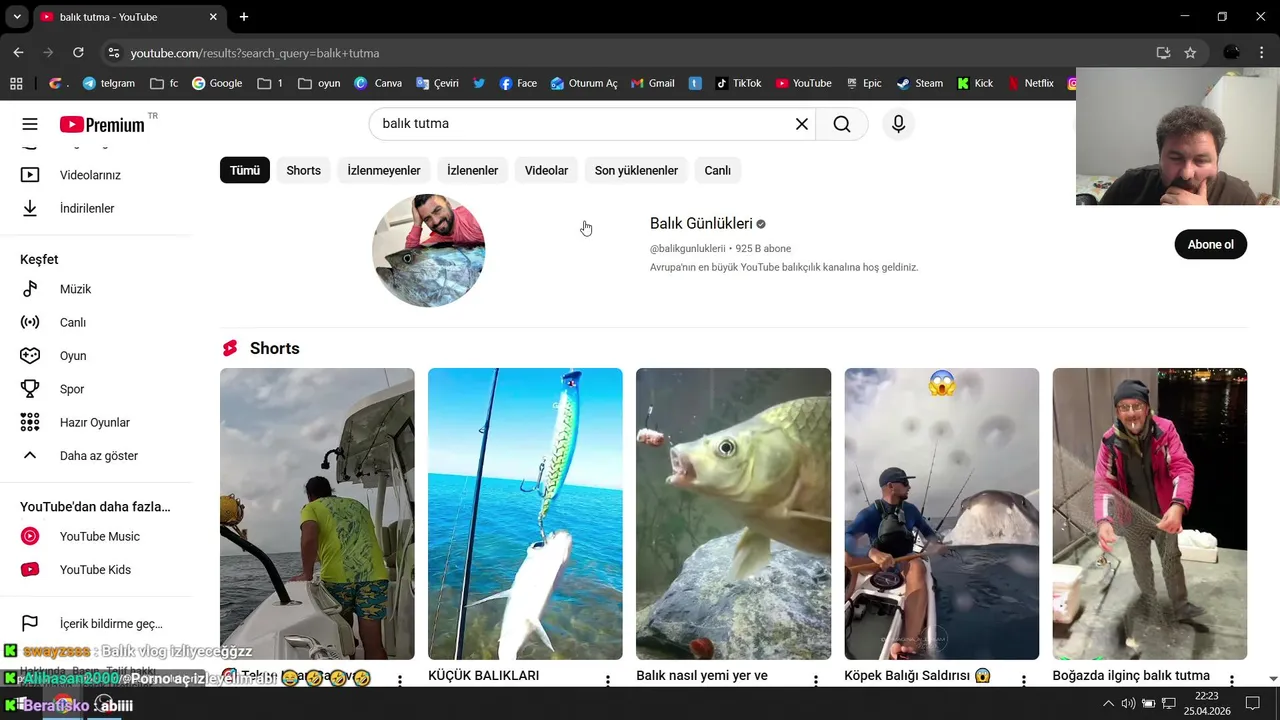Select the Shorts filter chip
The height and width of the screenshot is (720, 1280).
click(x=303, y=170)
